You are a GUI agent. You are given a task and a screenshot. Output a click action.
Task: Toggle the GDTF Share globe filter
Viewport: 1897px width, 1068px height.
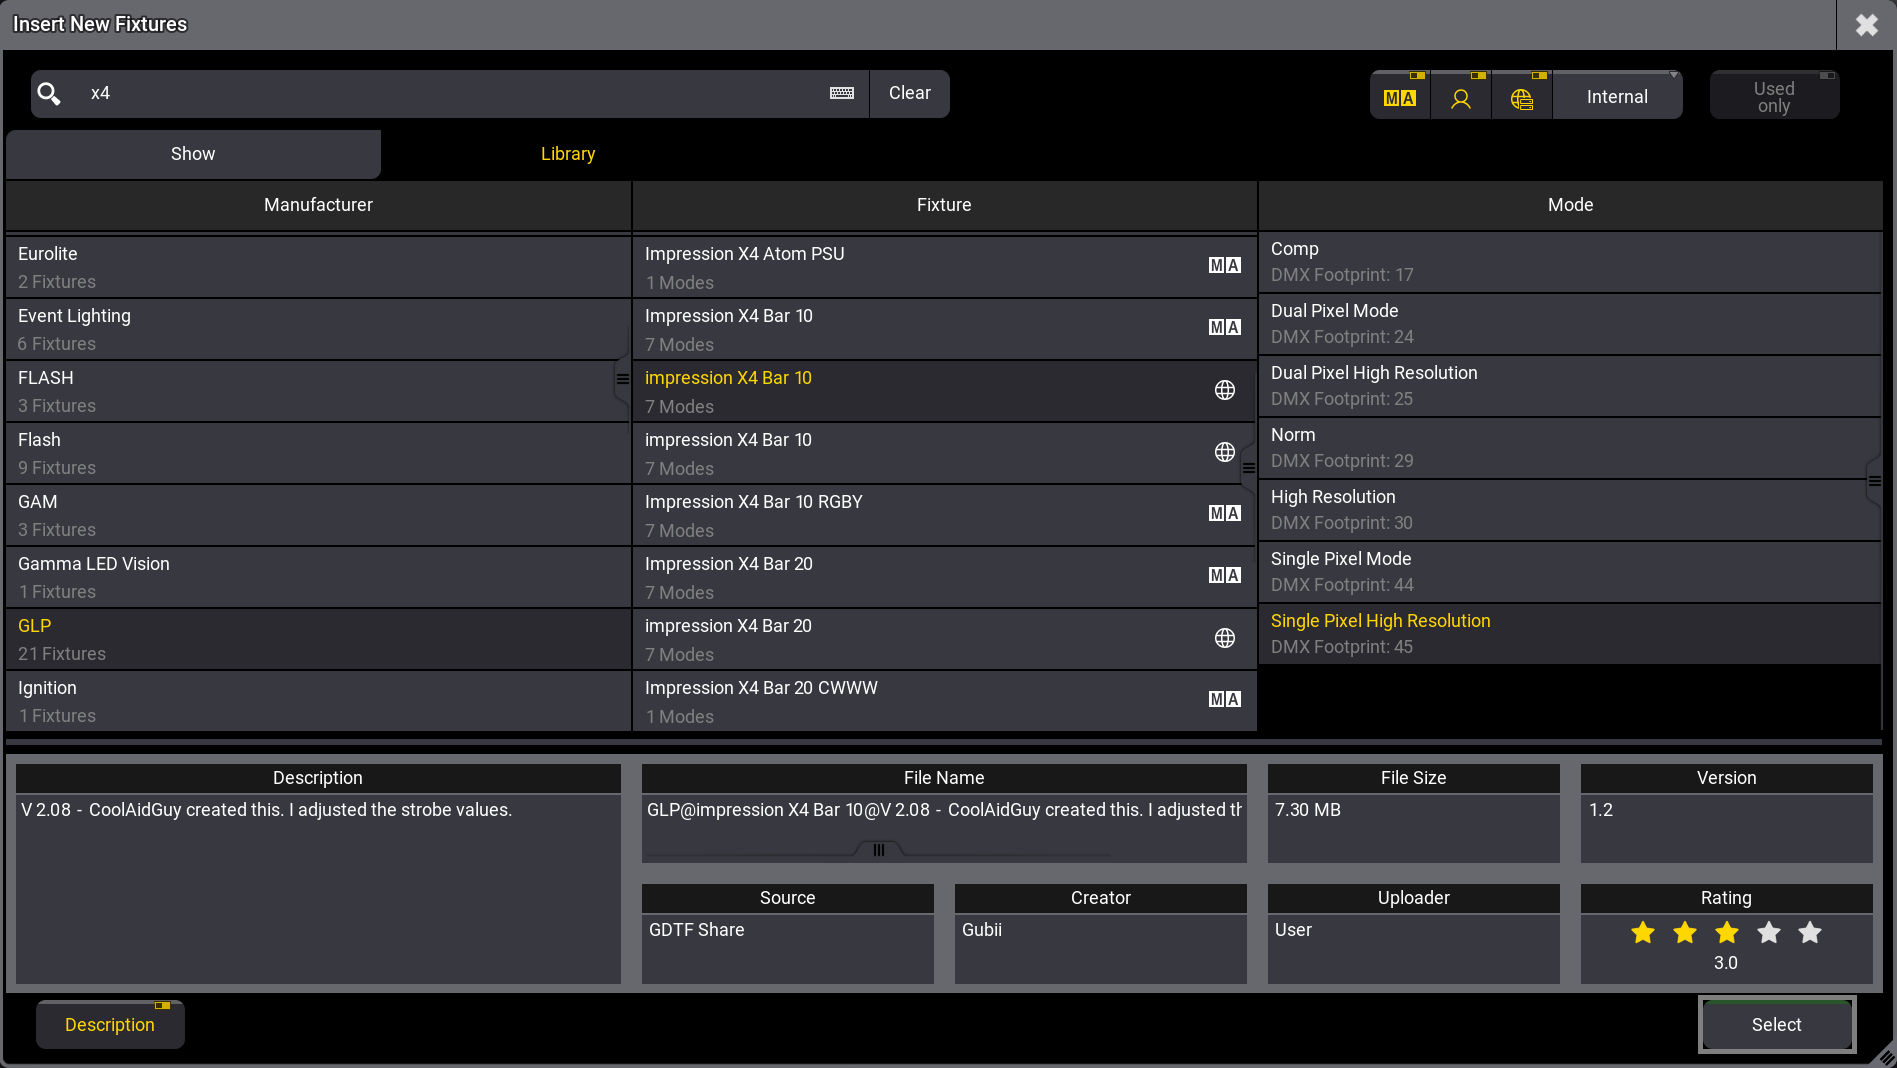(1521, 97)
